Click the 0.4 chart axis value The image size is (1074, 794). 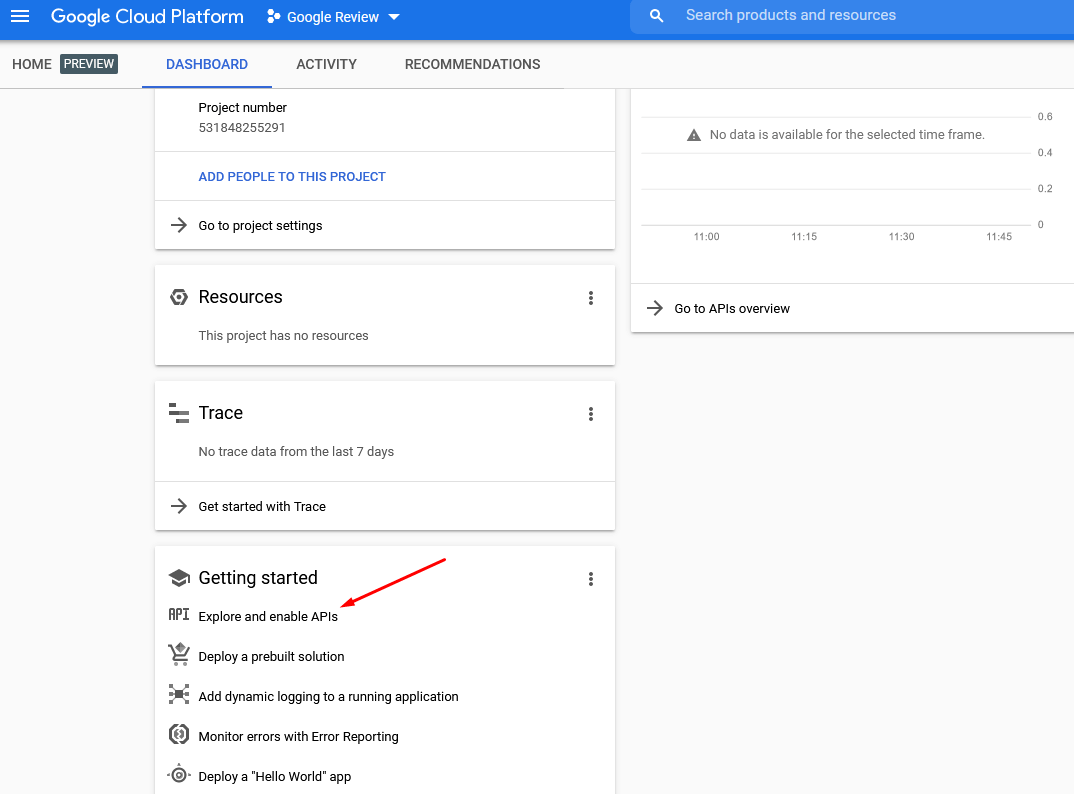[x=1045, y=152]
